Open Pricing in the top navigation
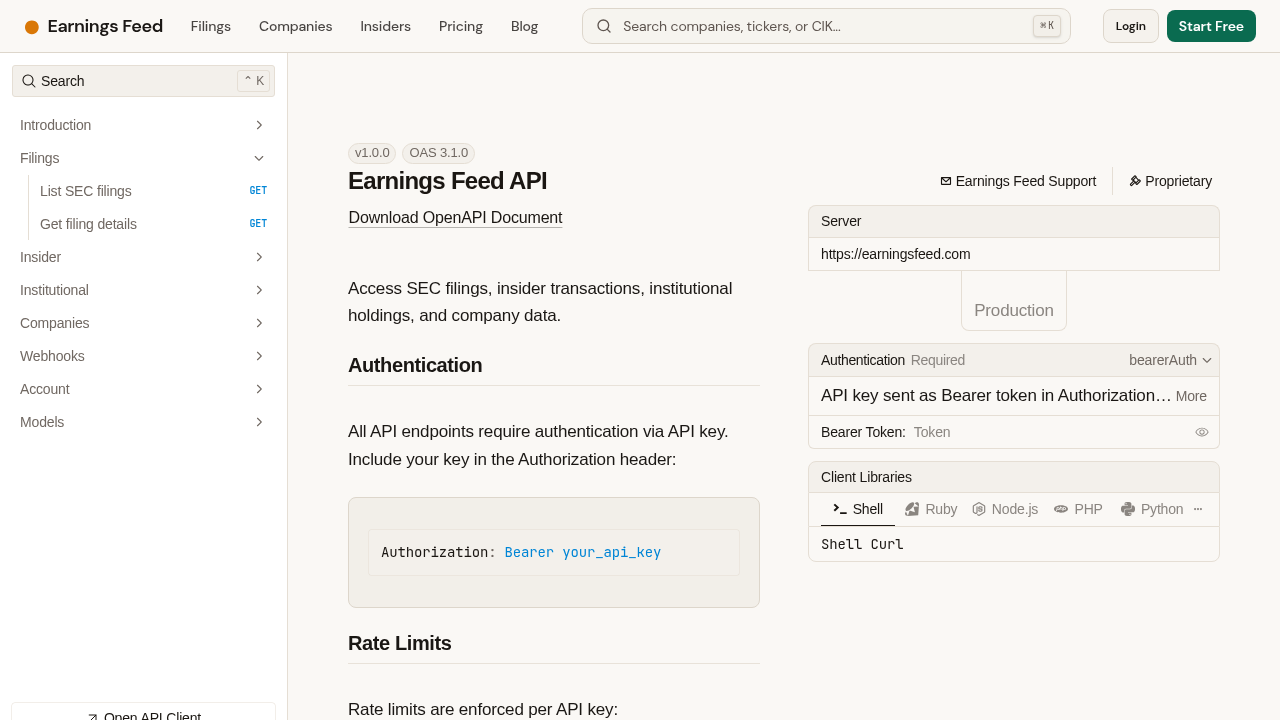The height and width of the screenshot is (720, 1280). point(461,26)
